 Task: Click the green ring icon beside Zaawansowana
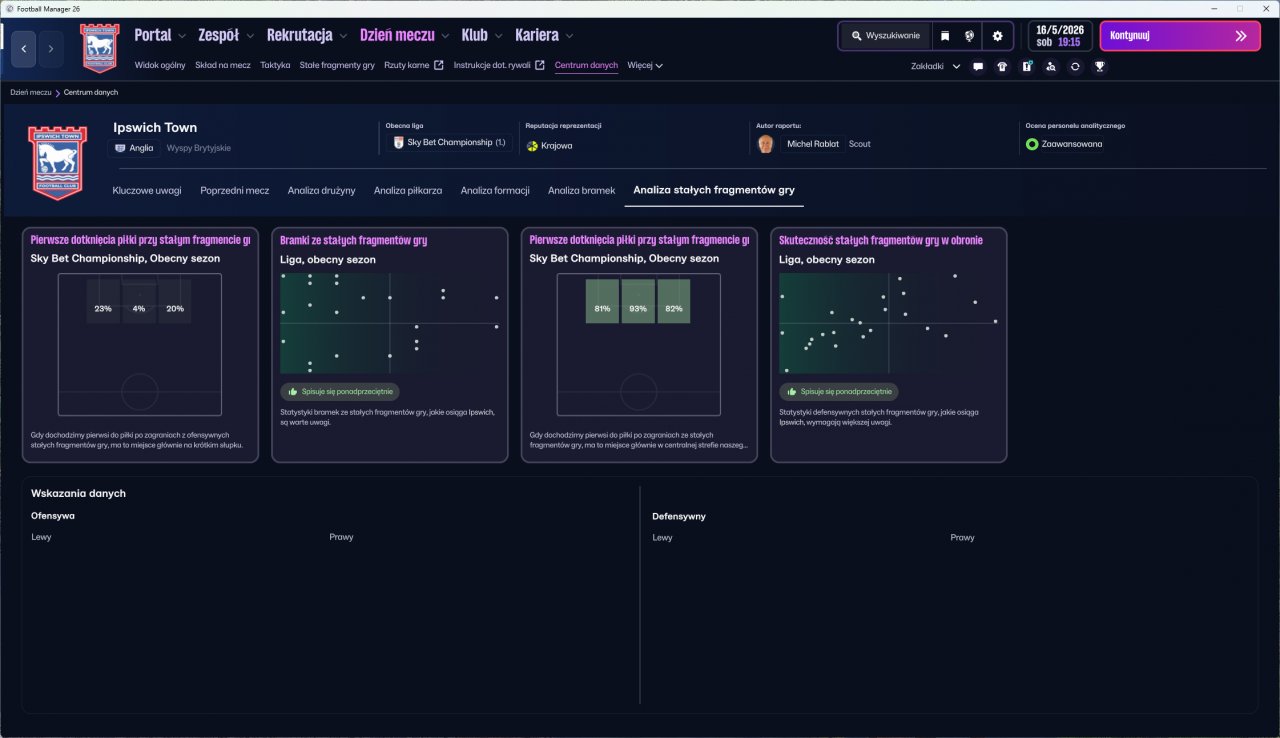click(1032, 144)
